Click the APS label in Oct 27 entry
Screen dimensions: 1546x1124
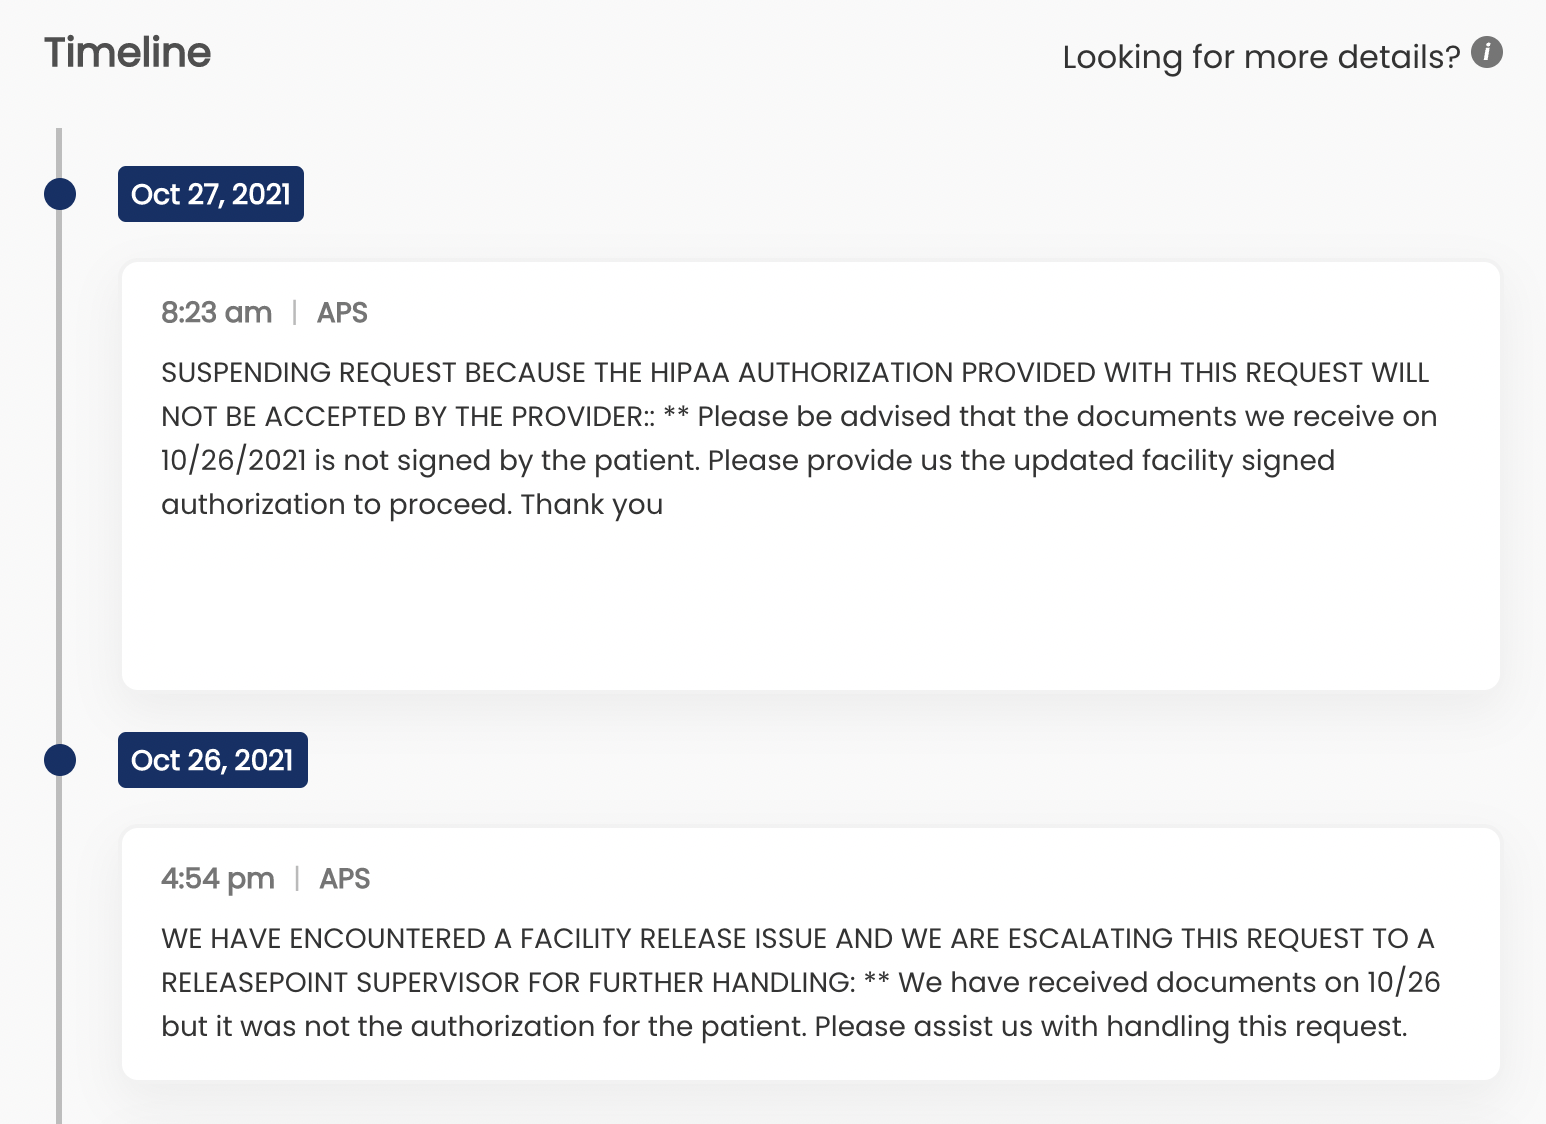tap(342, 313)
